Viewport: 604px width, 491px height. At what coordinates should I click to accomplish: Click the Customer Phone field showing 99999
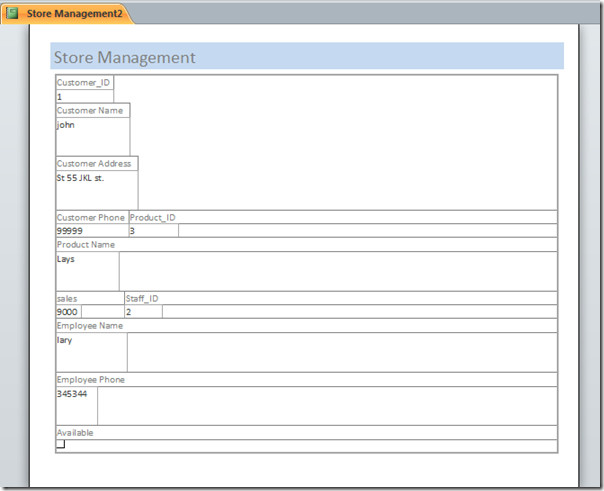click(92, 231)
